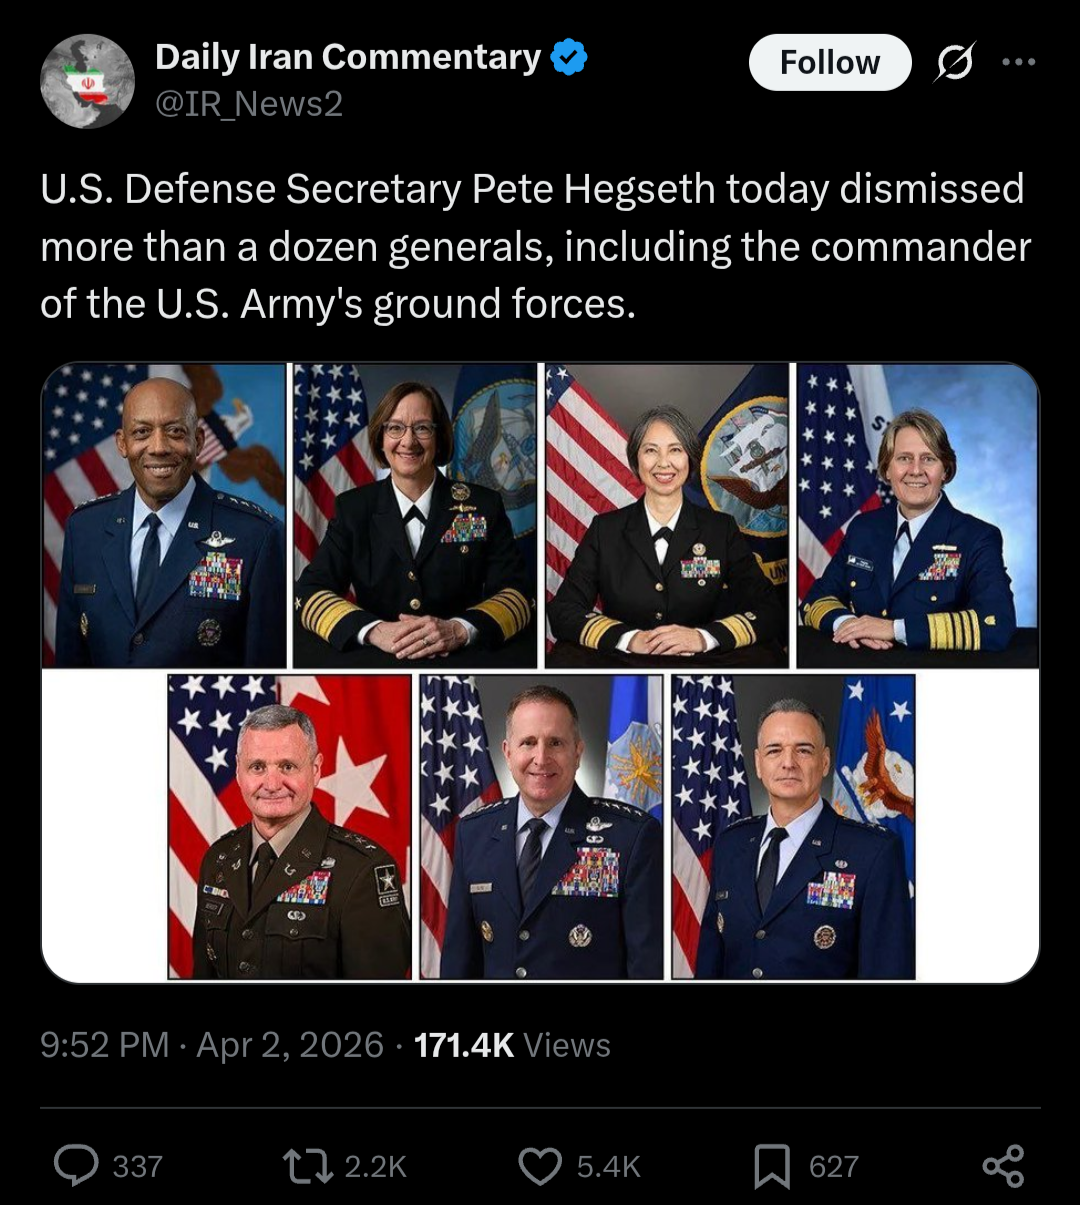This screenshot has height=1205, width=1080.
Task: Open the Coast Guard admiral portrait
Action: click(x=917, y=515)
